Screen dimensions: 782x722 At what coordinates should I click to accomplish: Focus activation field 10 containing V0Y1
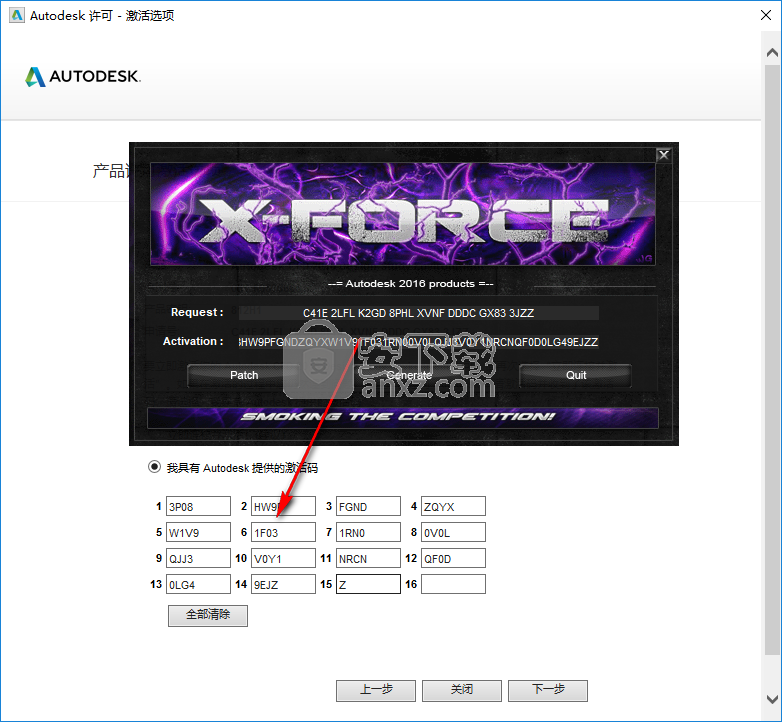pyautogui.click(x=283, y=558)
